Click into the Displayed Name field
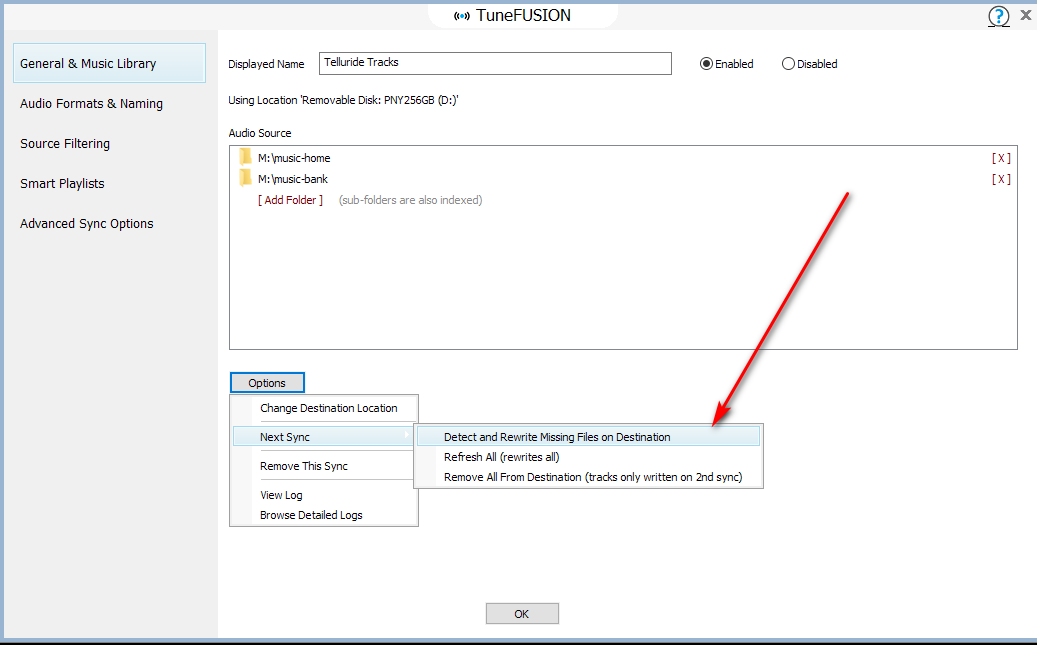This screenshot has height=645, width=1037. 495,63
